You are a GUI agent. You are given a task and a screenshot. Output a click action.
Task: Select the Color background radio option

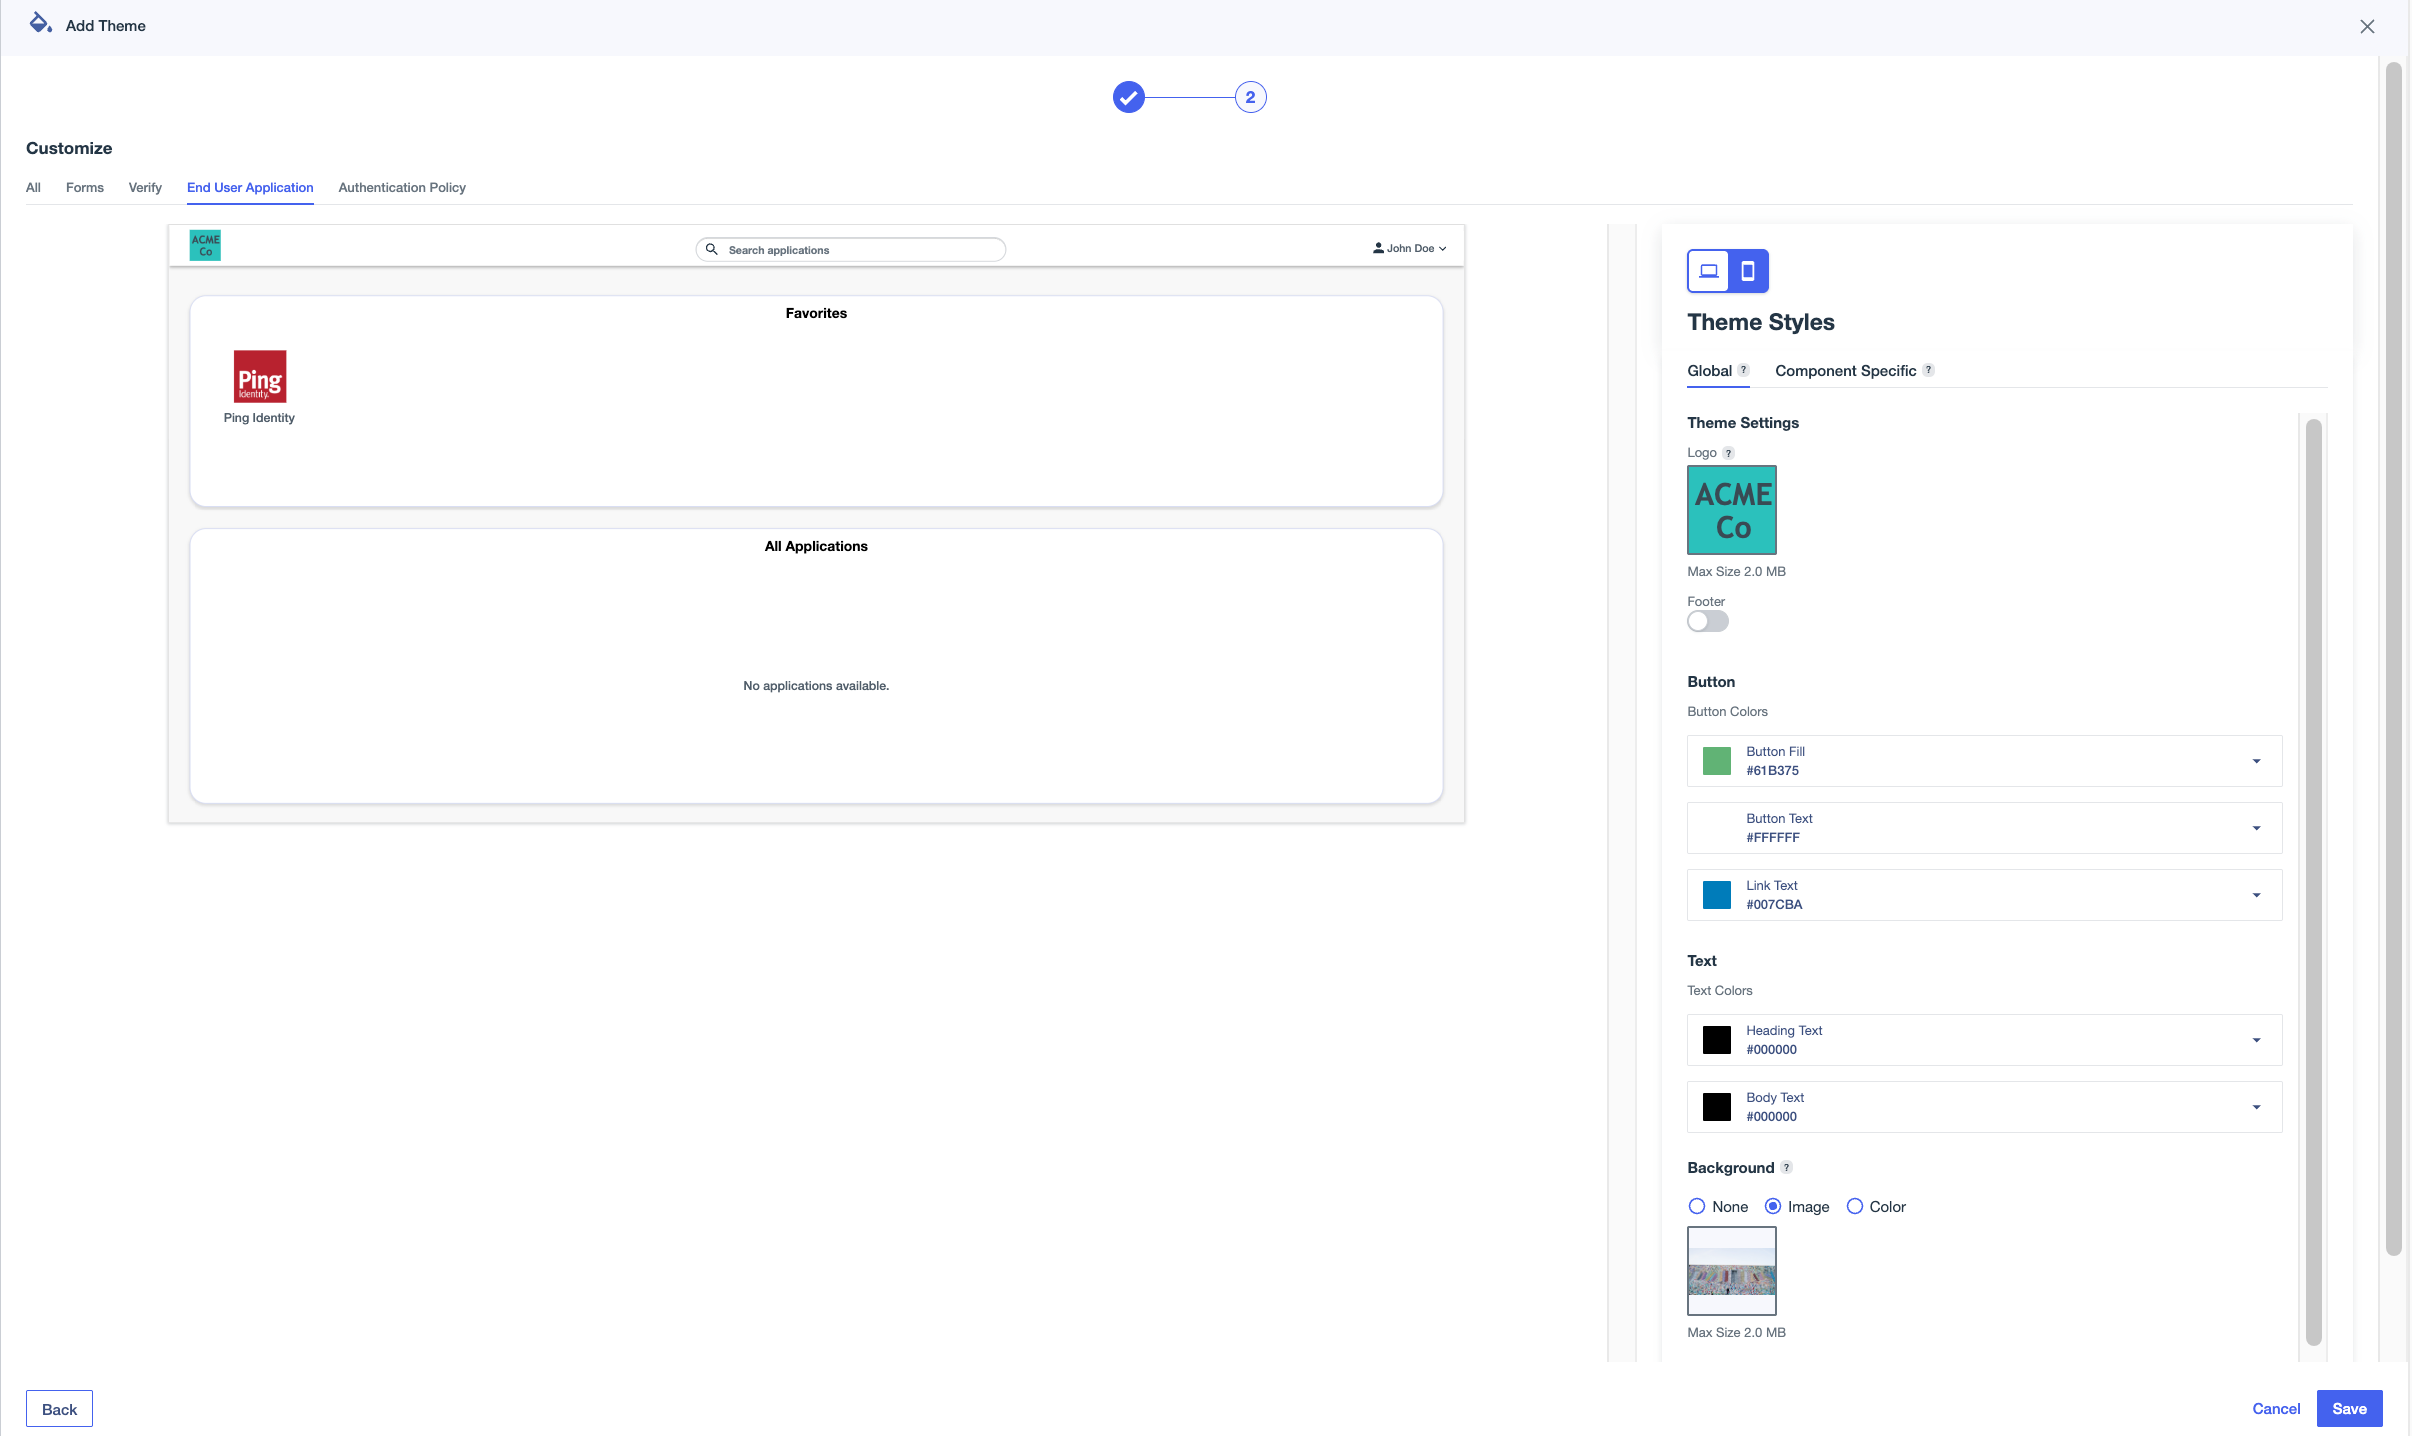click(1854, 1206)
